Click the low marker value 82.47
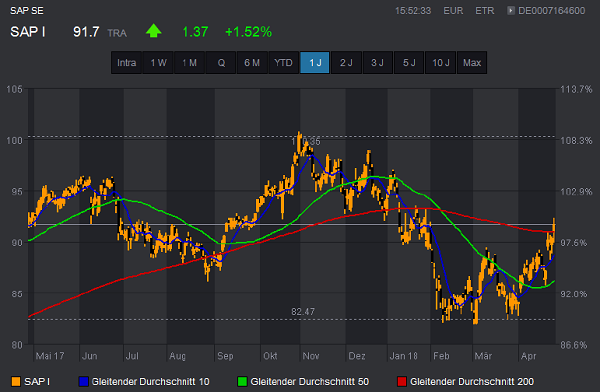600x392 pixels. tap(303, 312)
